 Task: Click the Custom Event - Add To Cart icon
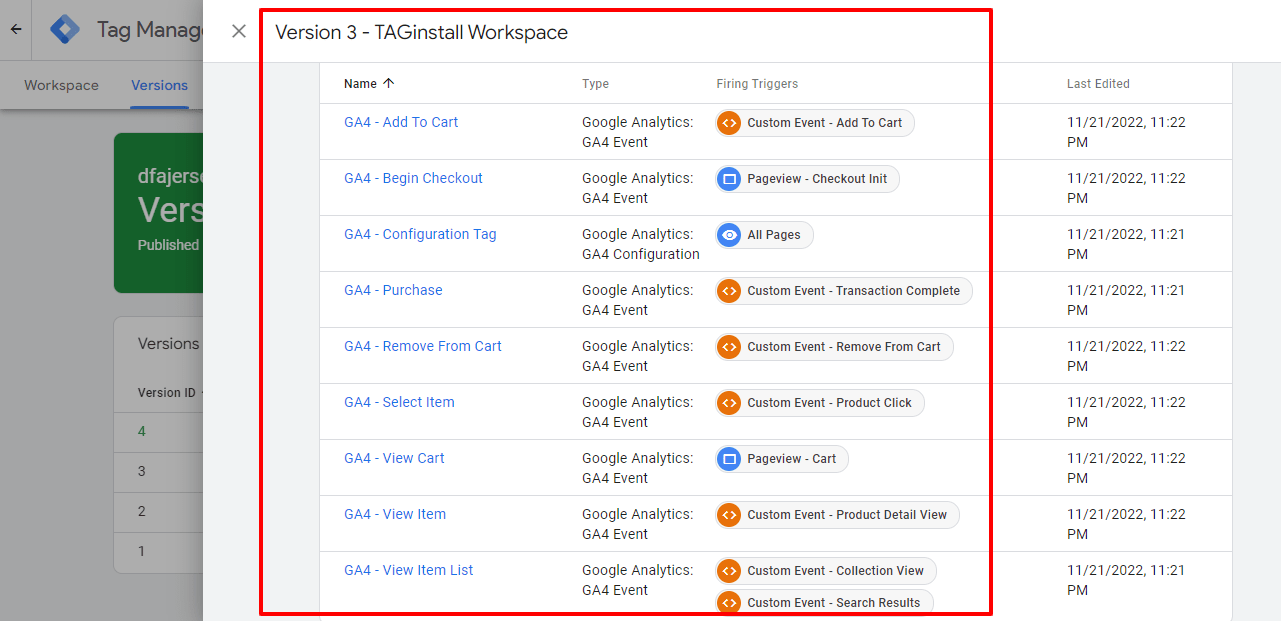pos(730,123)
